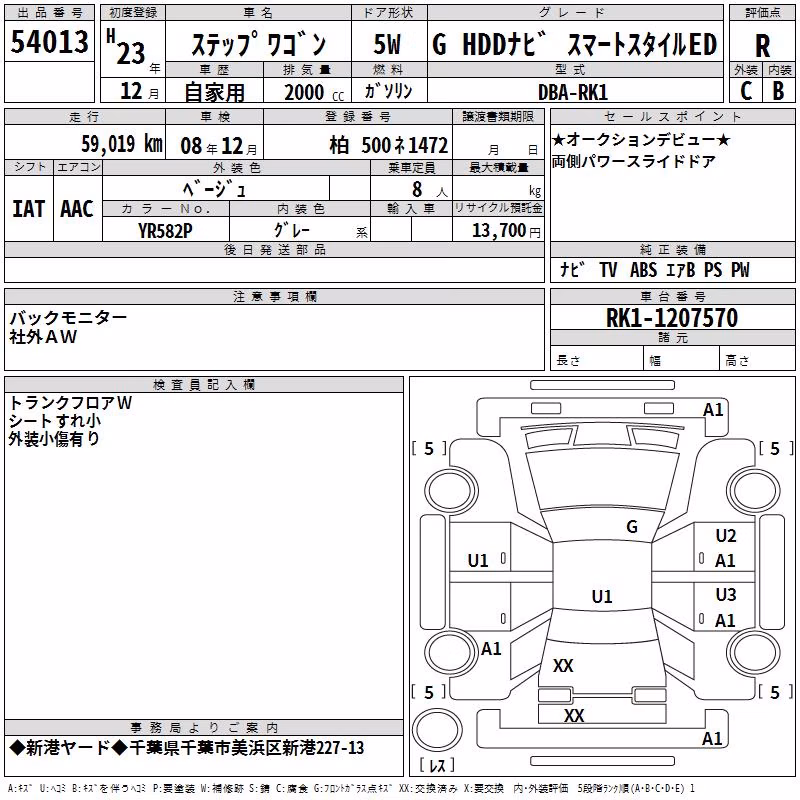Click the interior color グレー

tap(292, 230)
